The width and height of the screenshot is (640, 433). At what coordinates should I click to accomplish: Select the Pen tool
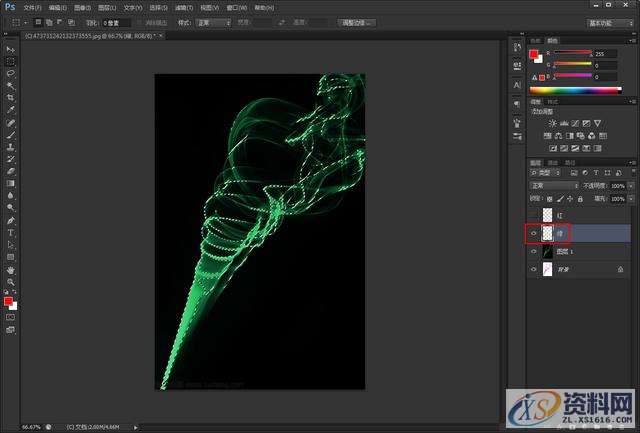[x=11, y=220]
